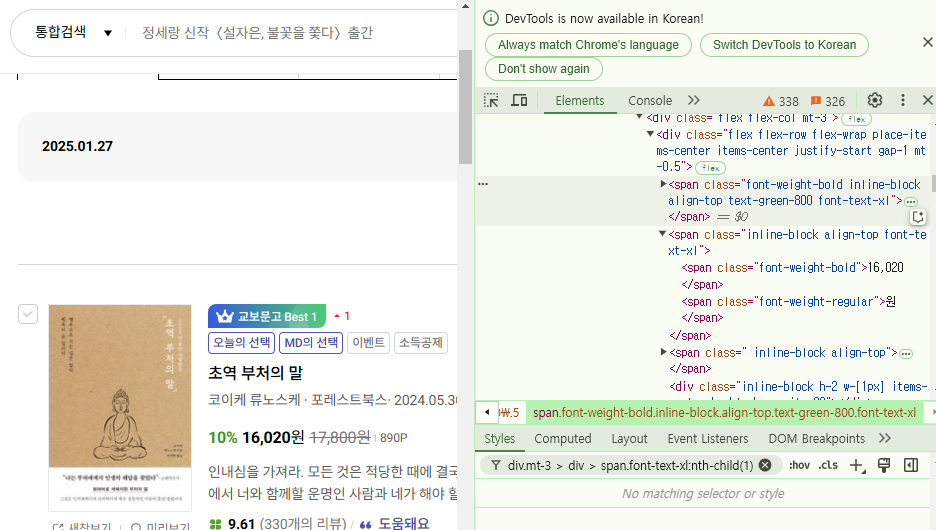Add new style rule plus icon
936x530 pixels.
(x=857, y=466)
